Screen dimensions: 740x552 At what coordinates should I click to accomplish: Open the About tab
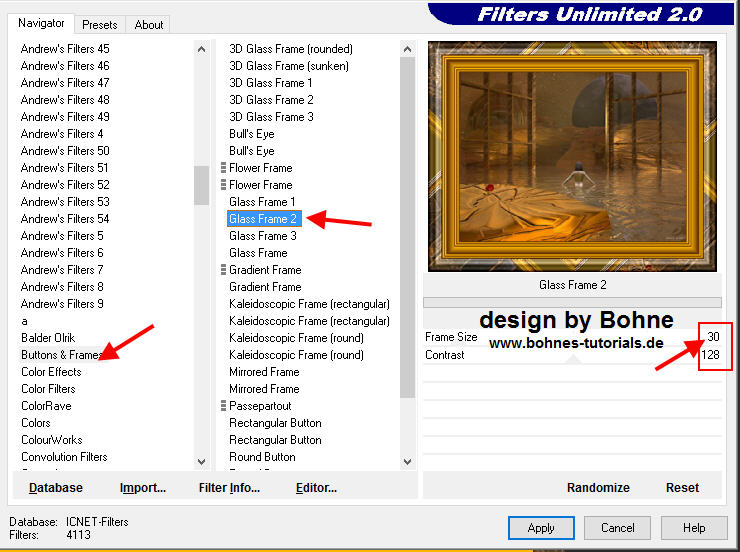click(148, 24)
